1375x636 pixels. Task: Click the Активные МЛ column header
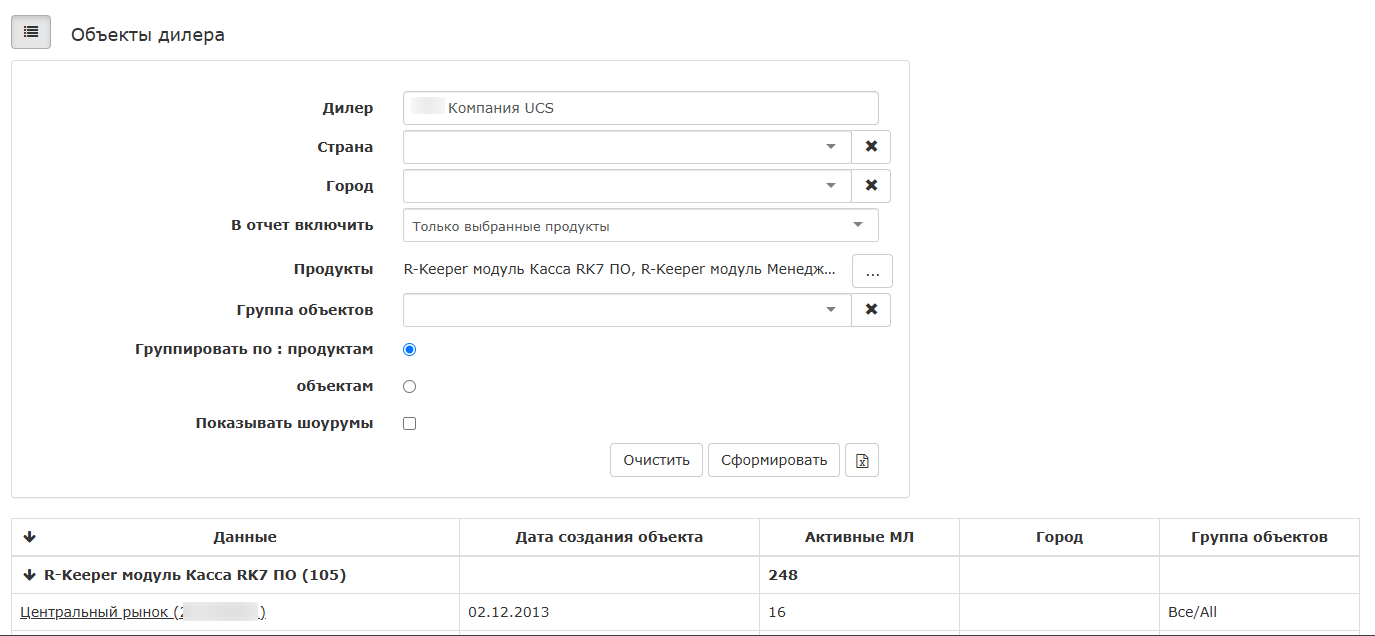coord(859,538)
